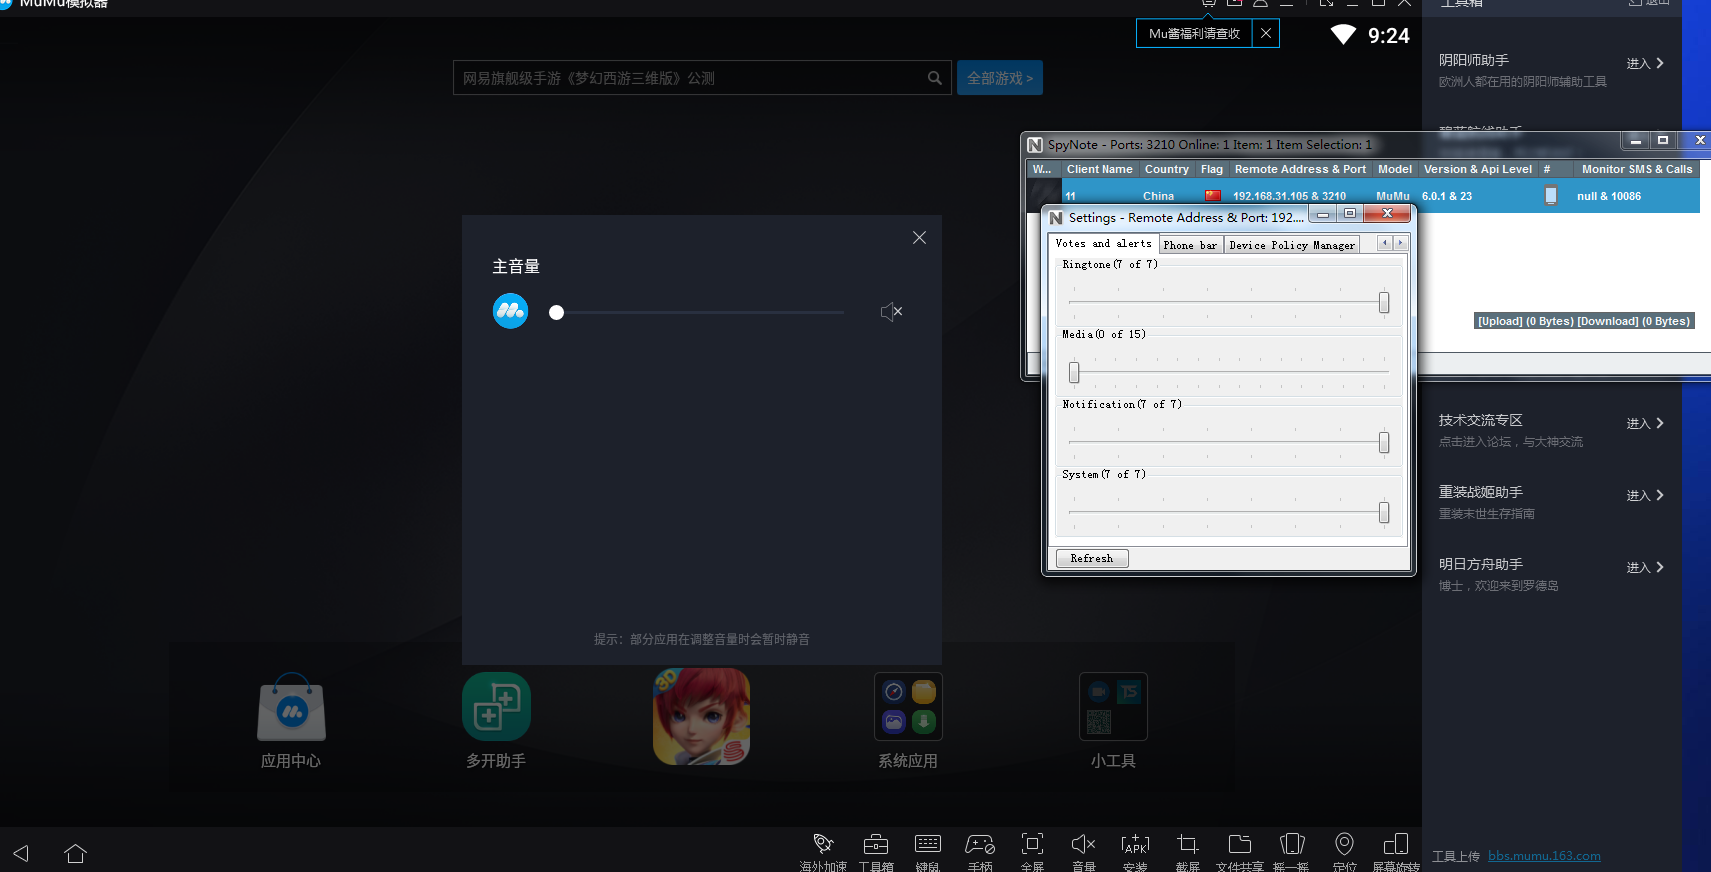Click the Flag column header

[x=1212, y=169]
